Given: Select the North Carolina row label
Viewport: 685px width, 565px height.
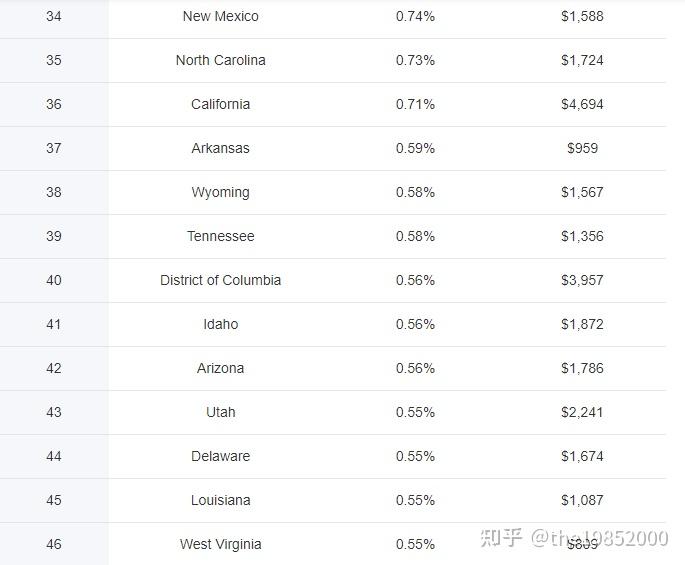Looking at the screenshot, I should 220,60.
